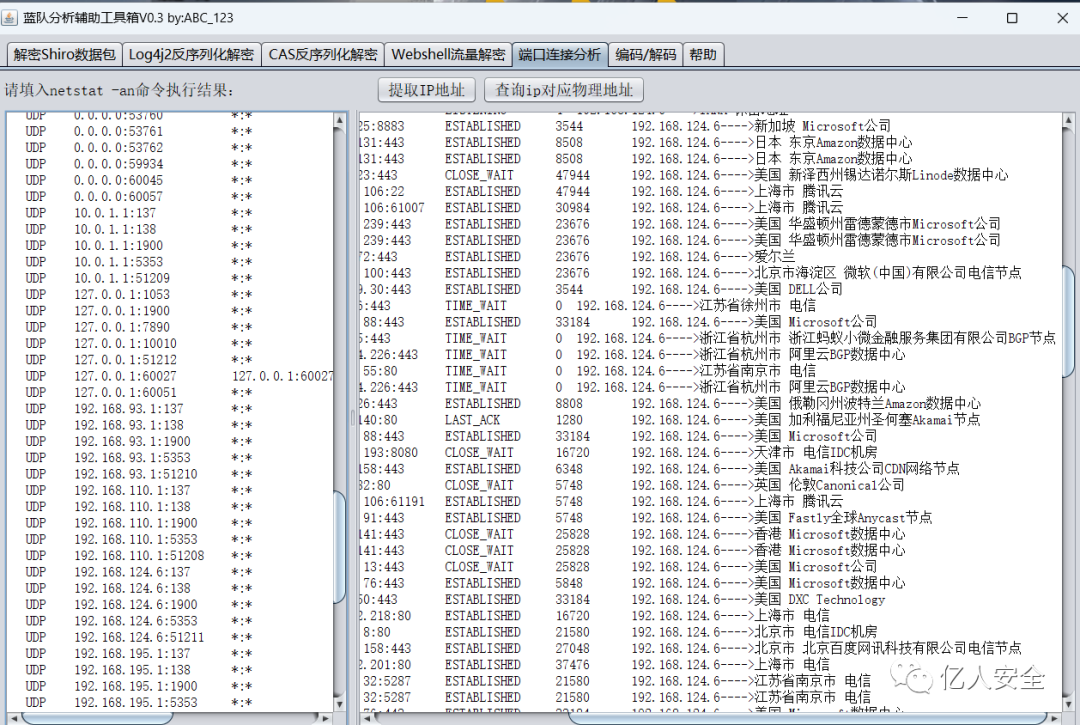
Task: Click the result row 北京市海淀区 微软(中国)有限公司电信节点
Action: click(x=690, y=273)
